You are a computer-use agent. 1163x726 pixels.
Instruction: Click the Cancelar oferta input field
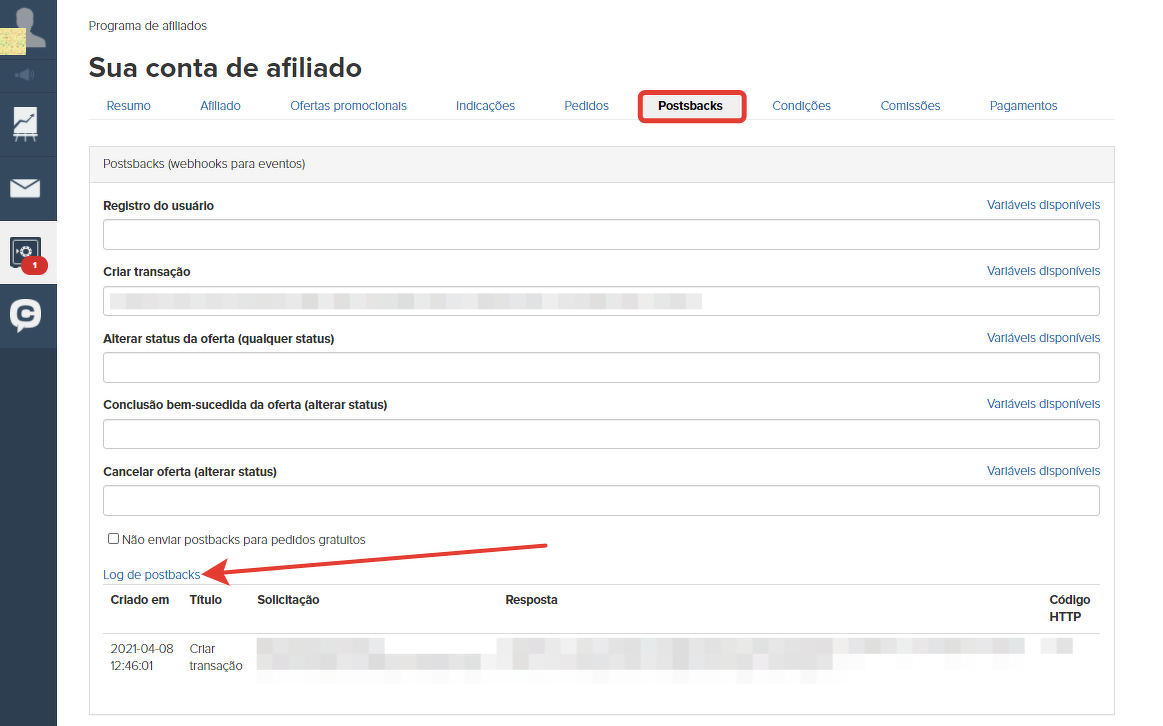click(x=601, y=500)
